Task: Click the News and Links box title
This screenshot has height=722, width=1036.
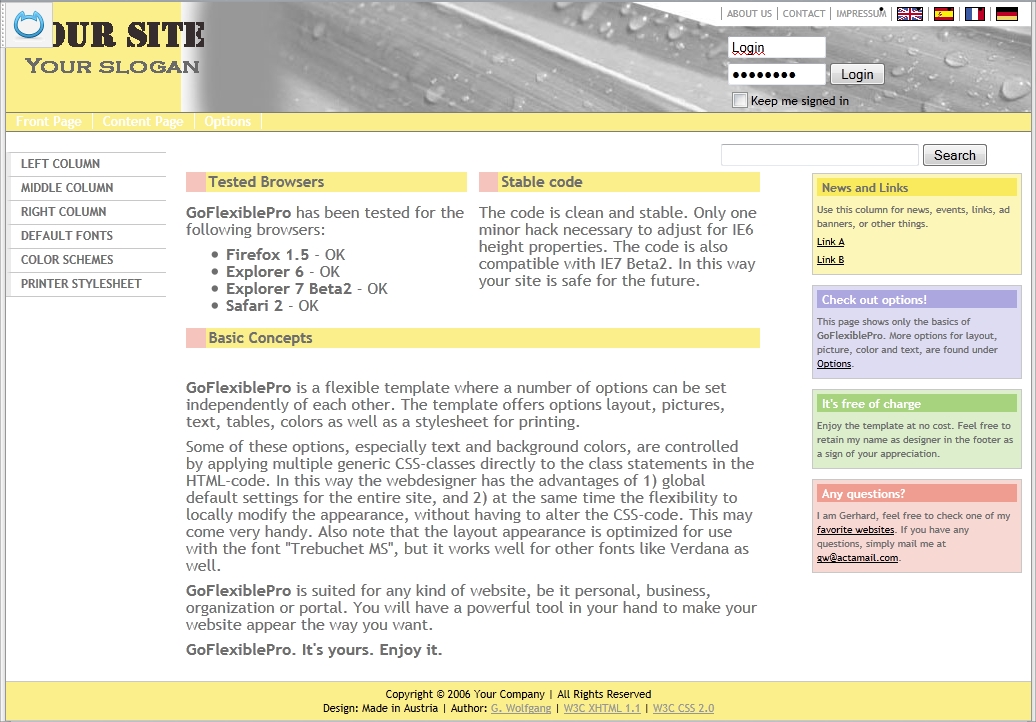Action: [865, 188]
